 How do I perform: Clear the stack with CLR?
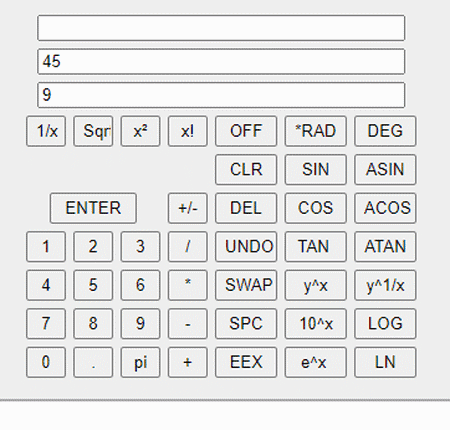(246, 169)
